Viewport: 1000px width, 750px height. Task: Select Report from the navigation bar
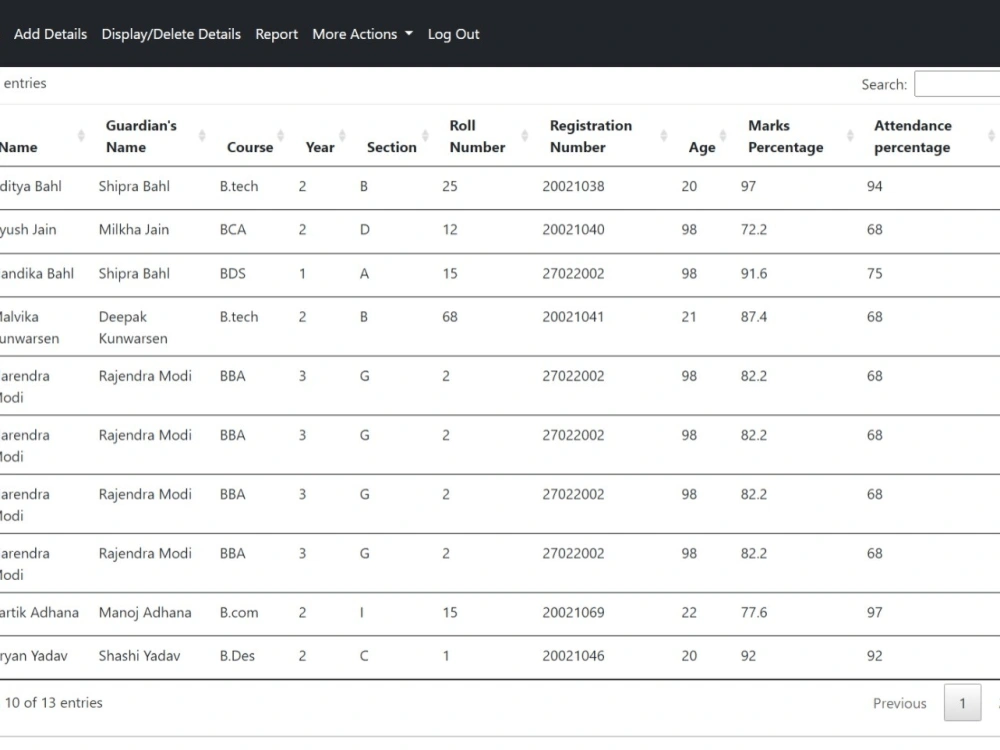click(276, 33)
